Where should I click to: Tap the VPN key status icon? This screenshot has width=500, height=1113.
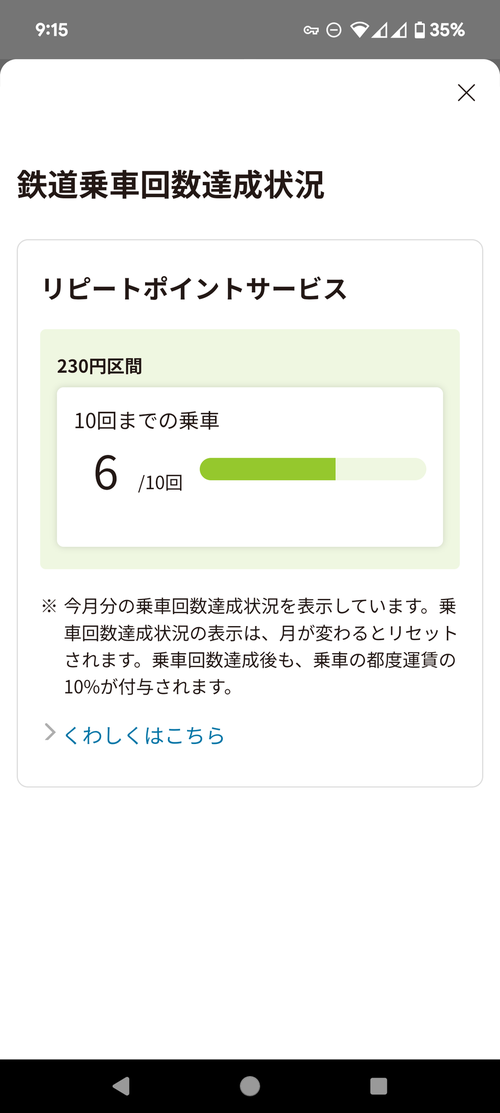(310, 30)
